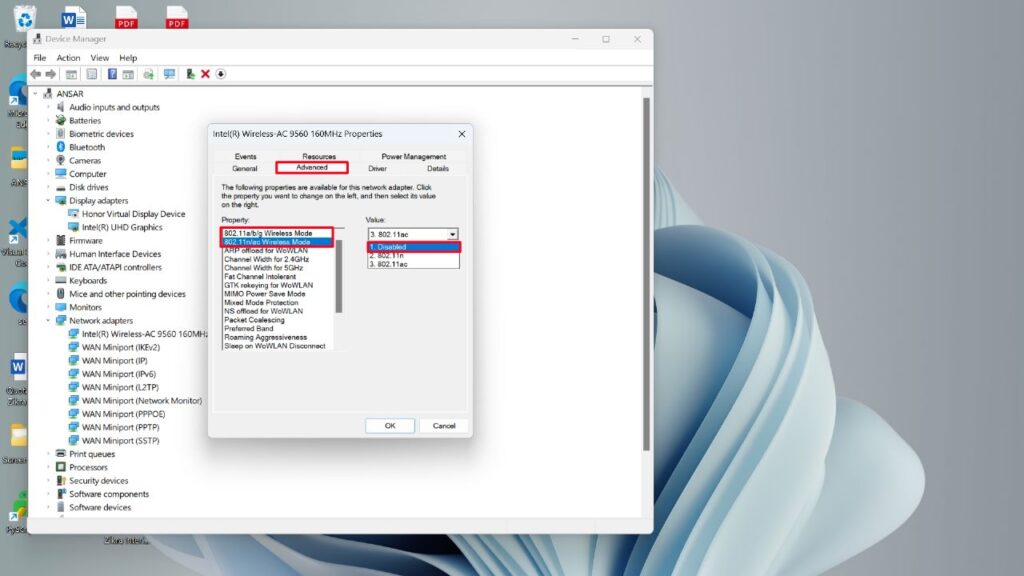The width and height of the screenshot is (1024, 576).
Task: Open the Recycle Bin desktop icon
Action: pos(25,18)
